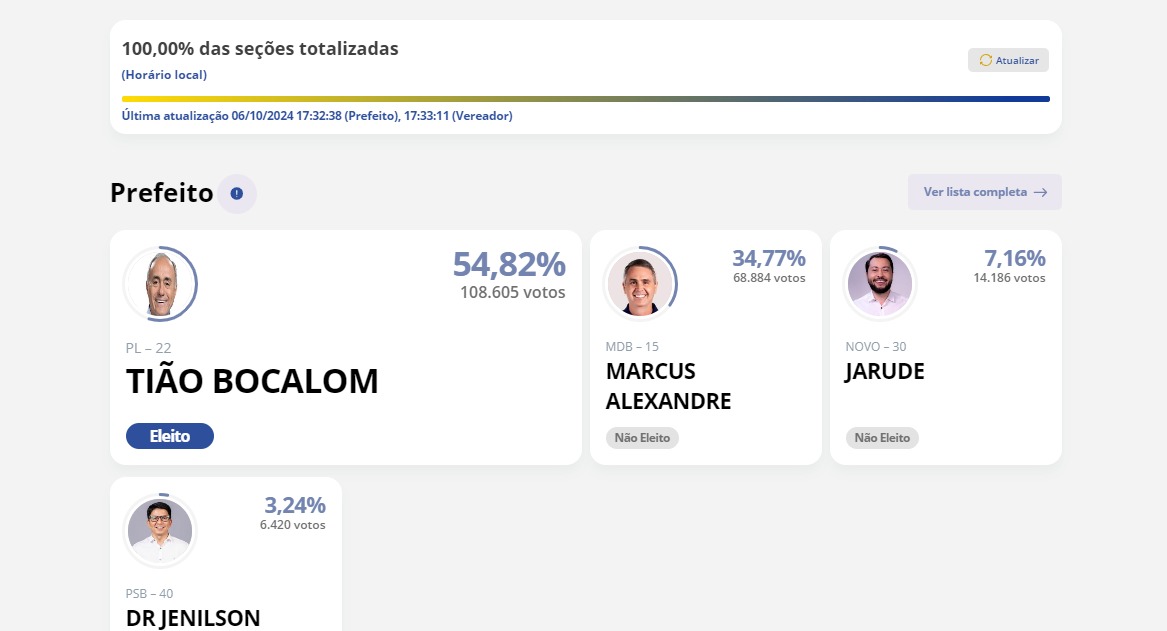Click the Horário local label
Viewport: 1167px width, 631px height.
pos(164,74)
